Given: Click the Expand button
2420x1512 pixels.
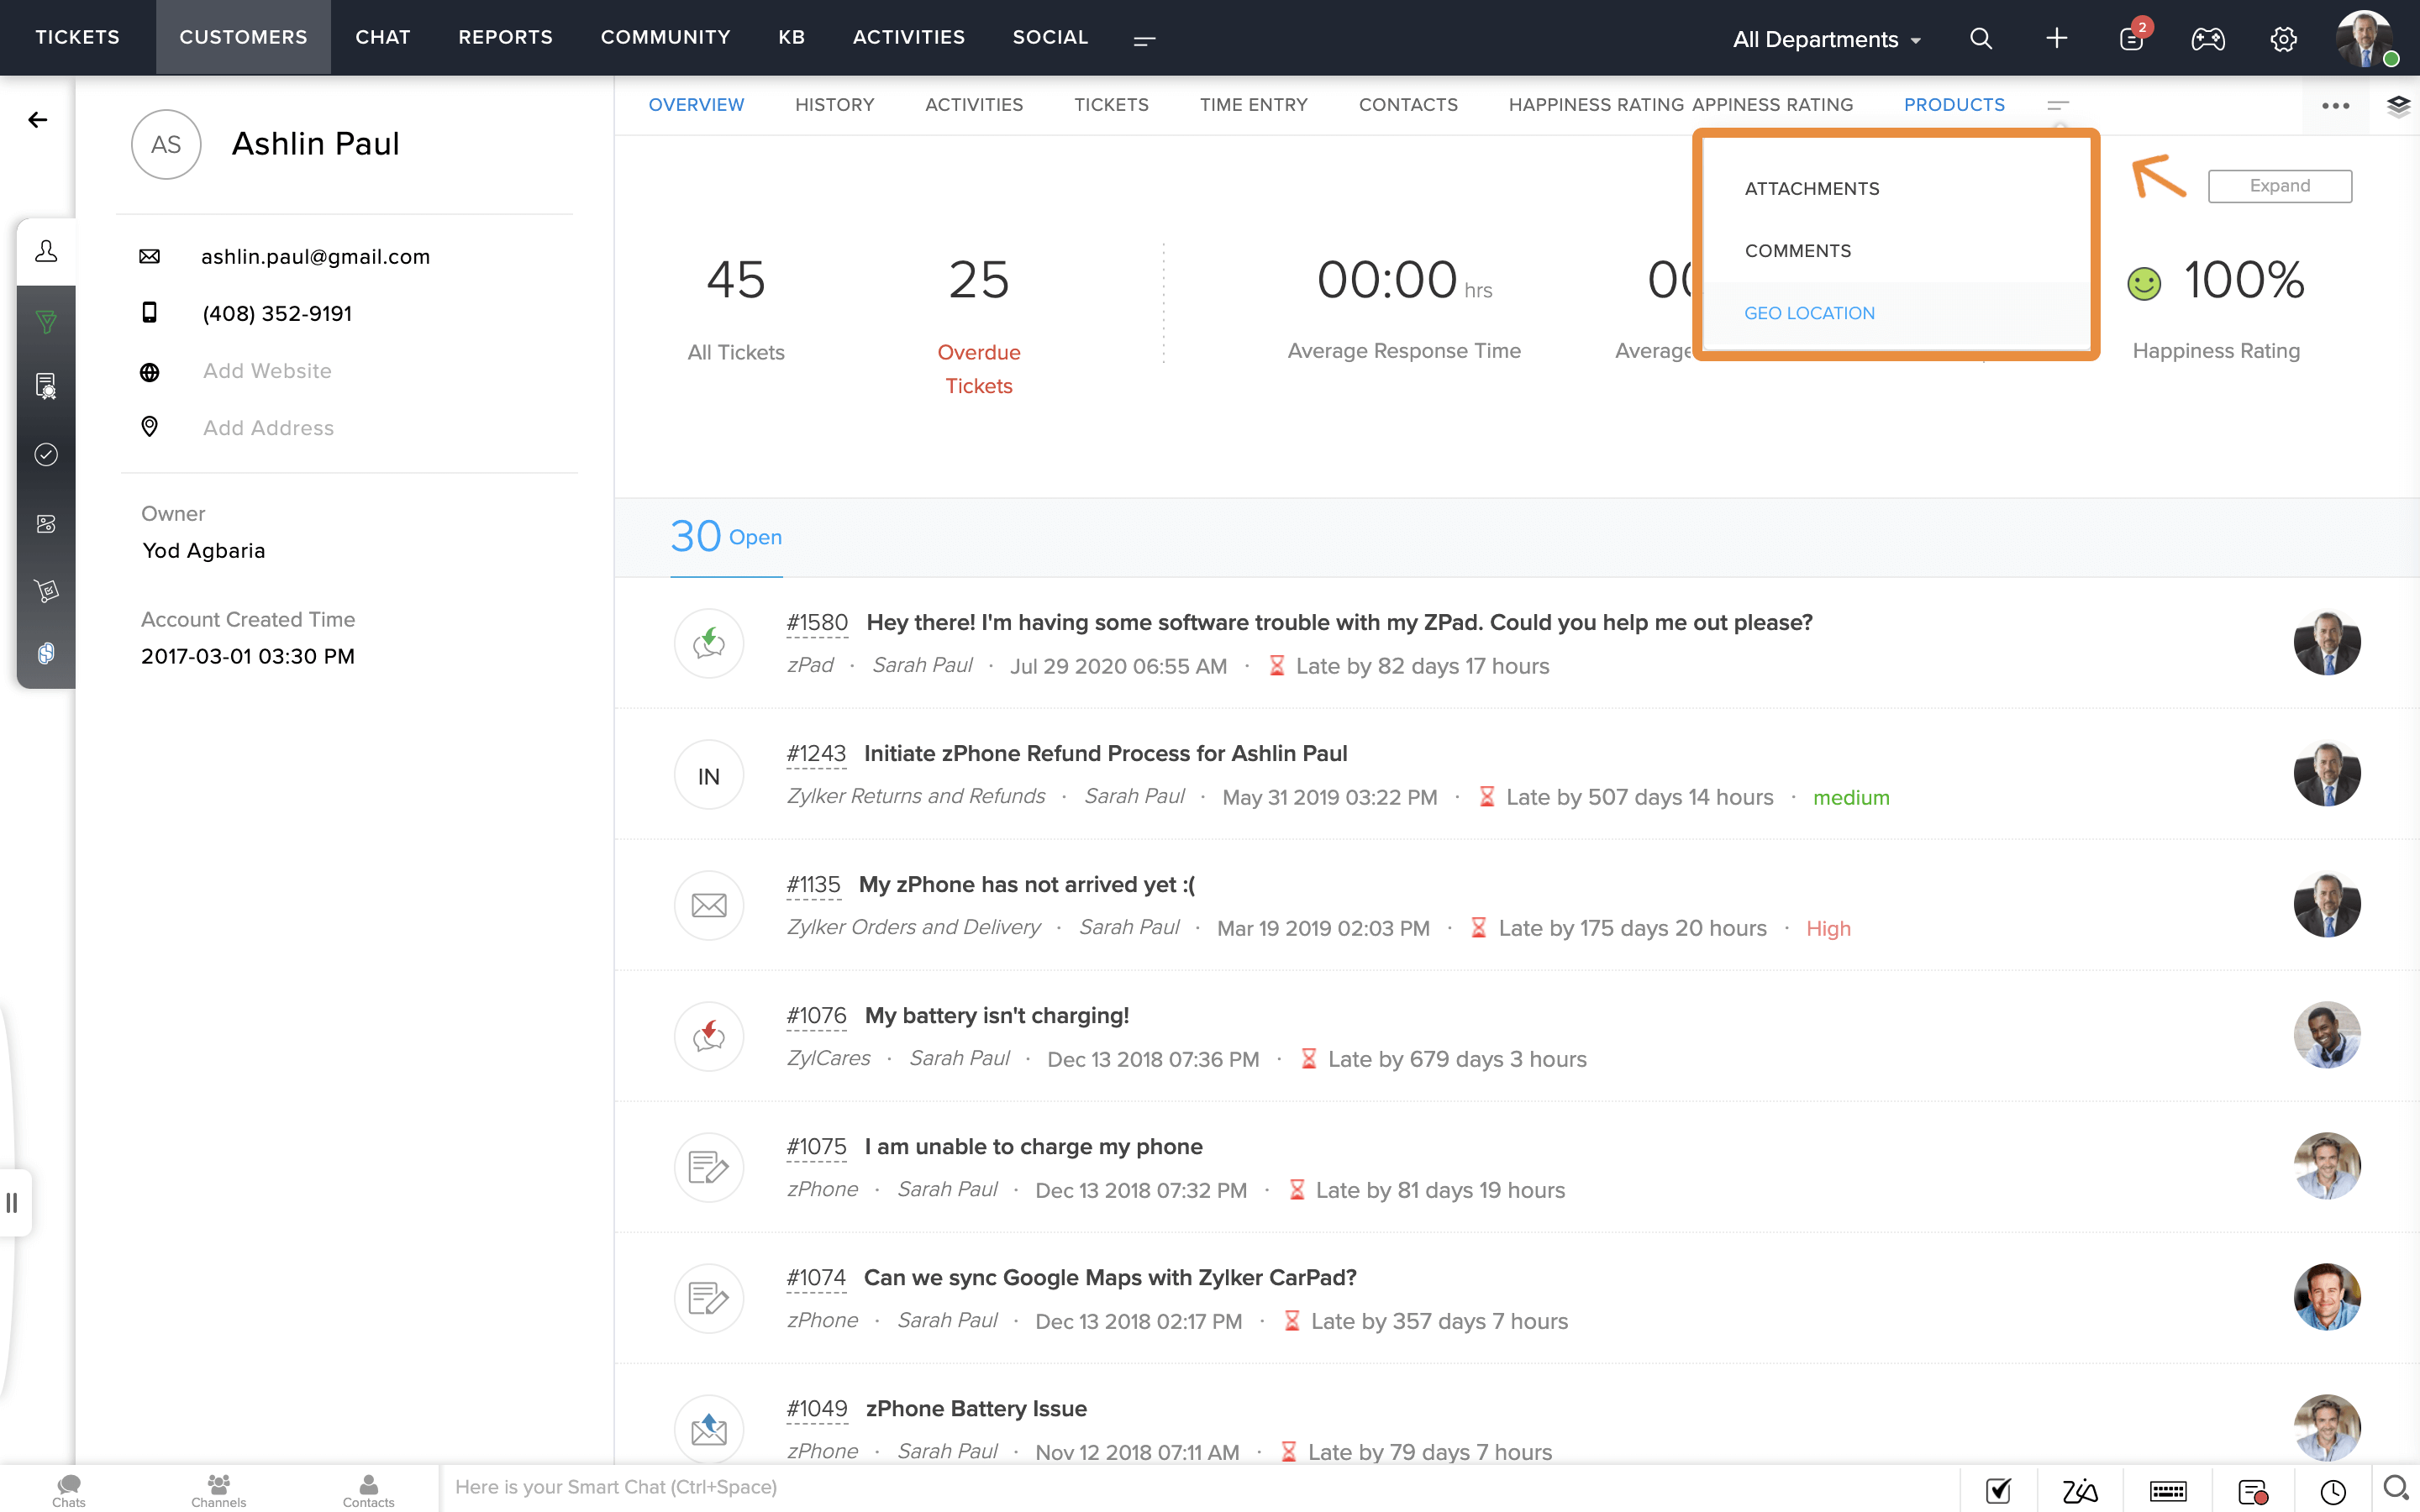Looking at the screenshot, I should [x=2279, y=186].
